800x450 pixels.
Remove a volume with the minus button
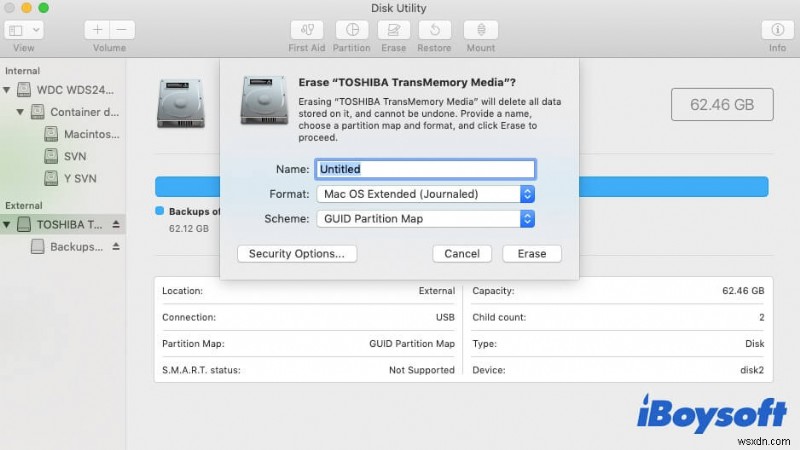coord(122,30)
